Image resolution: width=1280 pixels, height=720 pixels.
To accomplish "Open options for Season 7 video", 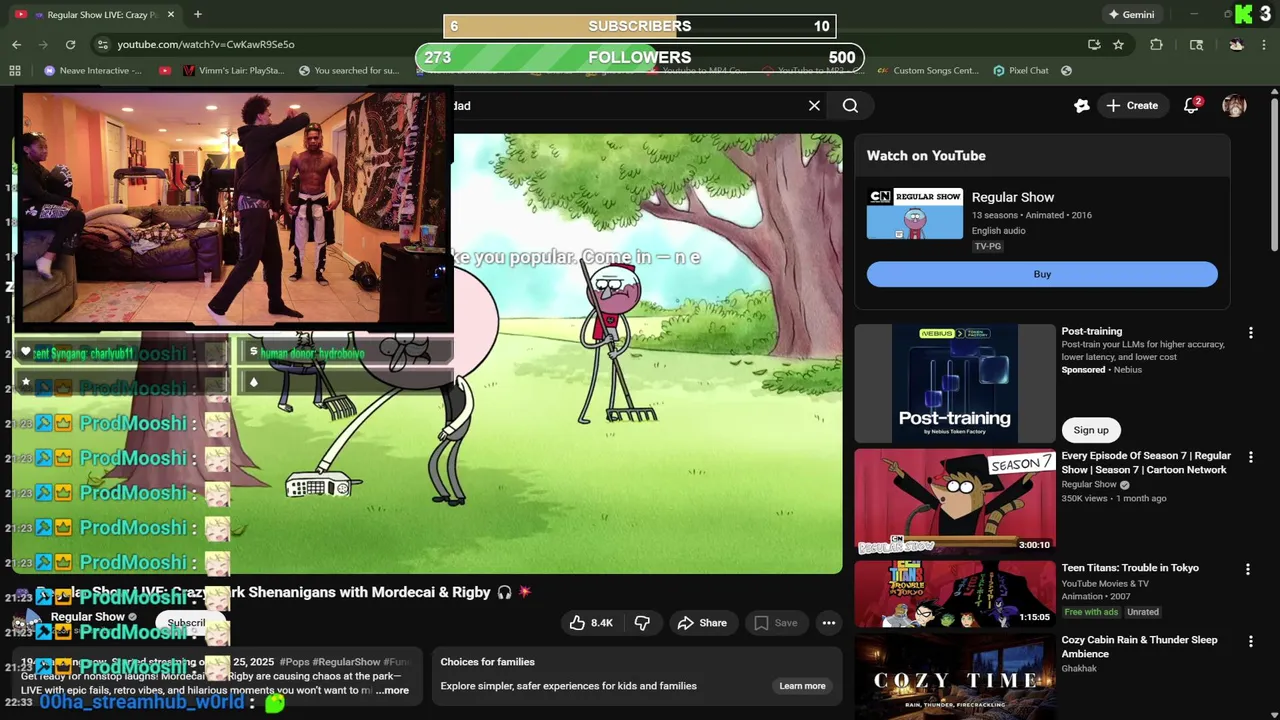I will click(x=1250, y=456).
